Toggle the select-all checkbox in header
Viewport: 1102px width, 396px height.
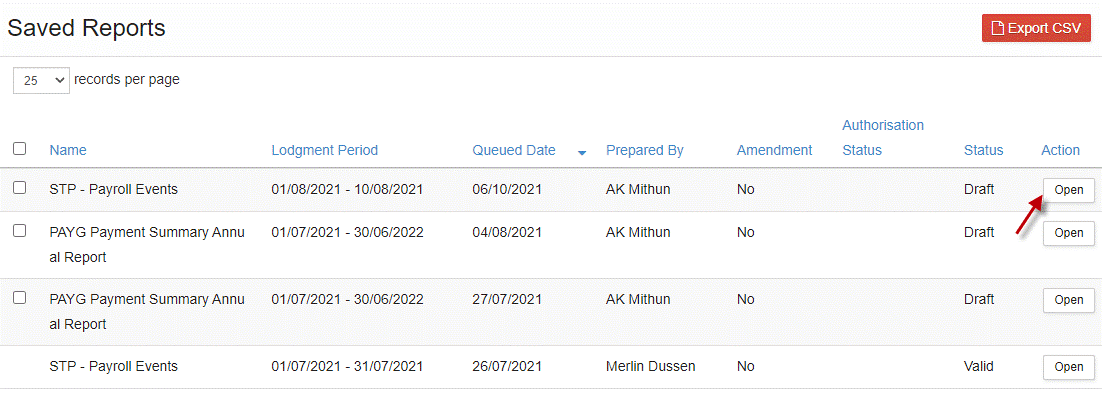20,148
